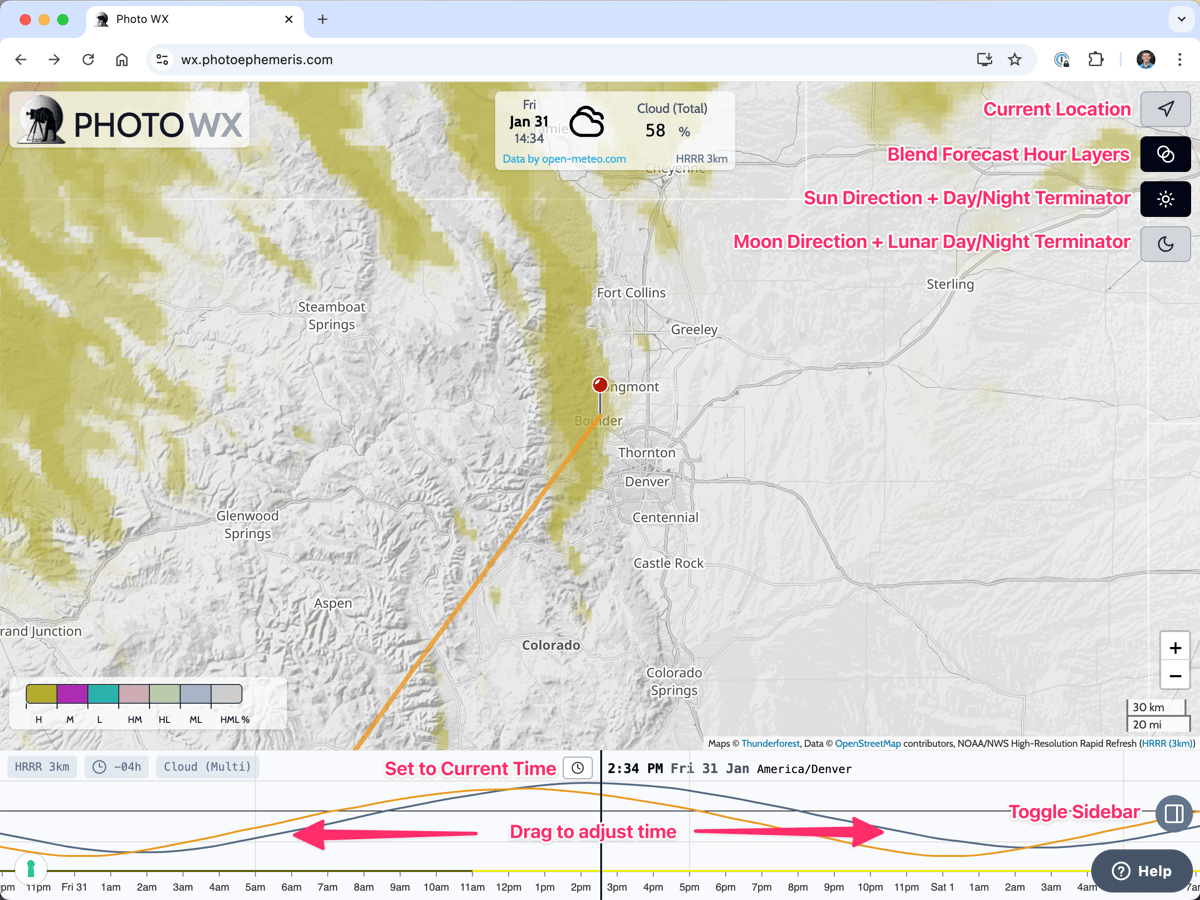The height and width of the screenshot is (900, 1200).
Task: Click the cloud weather icon in forecast card
Action: point(587,123)
